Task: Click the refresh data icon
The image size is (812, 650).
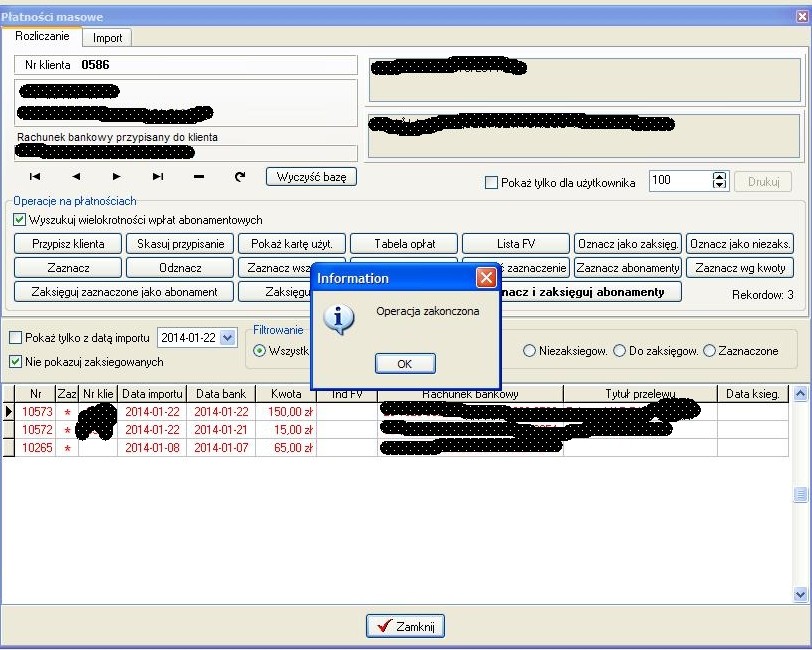Action: (x=240, y=177)
